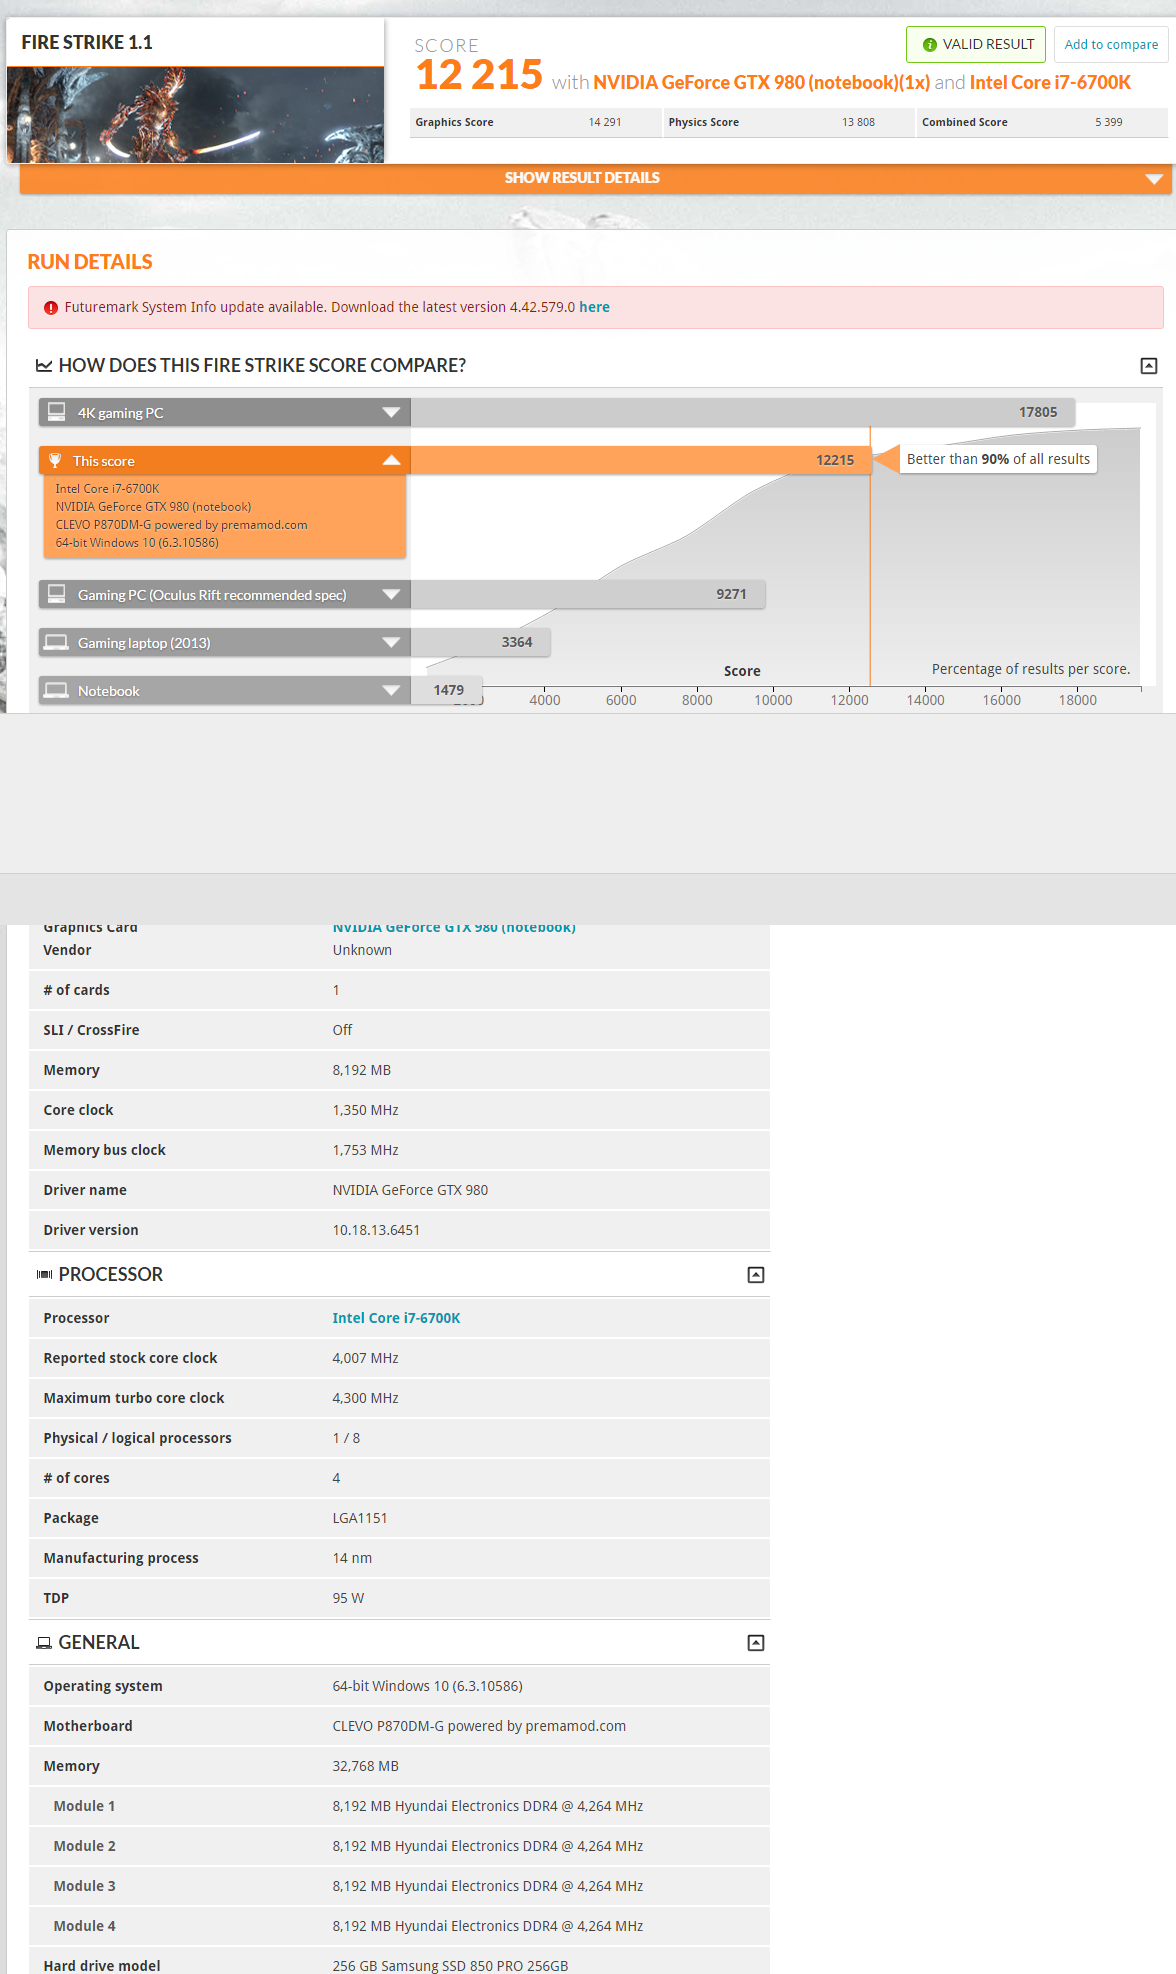Click the Package value LGA1151
Screen dimensions: 1176x1974
pos(360,1518)
